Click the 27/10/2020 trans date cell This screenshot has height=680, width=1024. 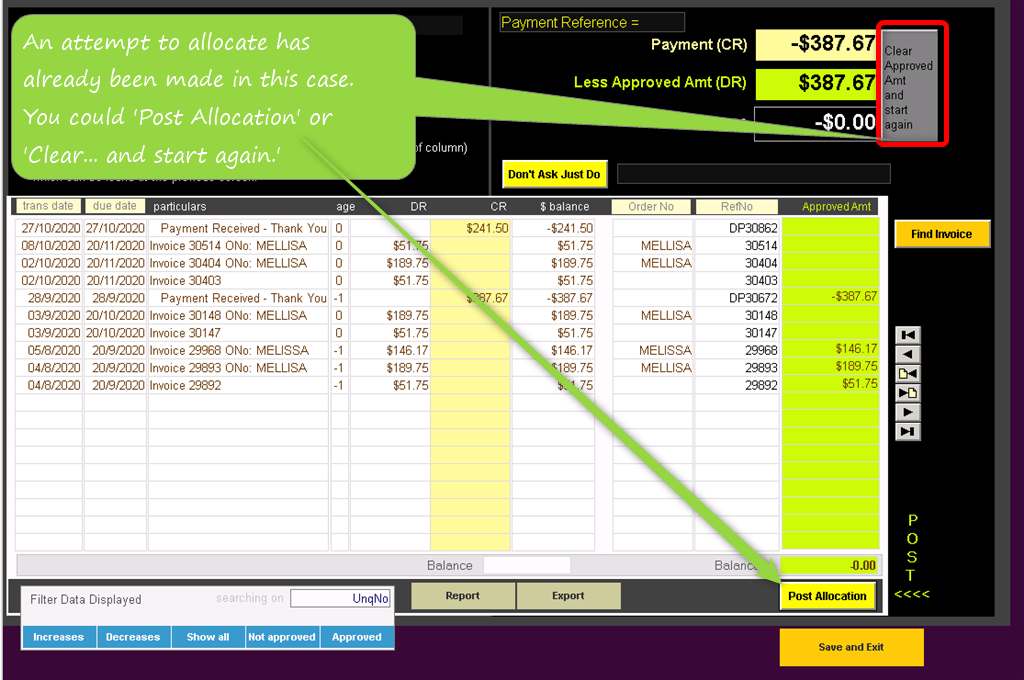click(49, 228)
